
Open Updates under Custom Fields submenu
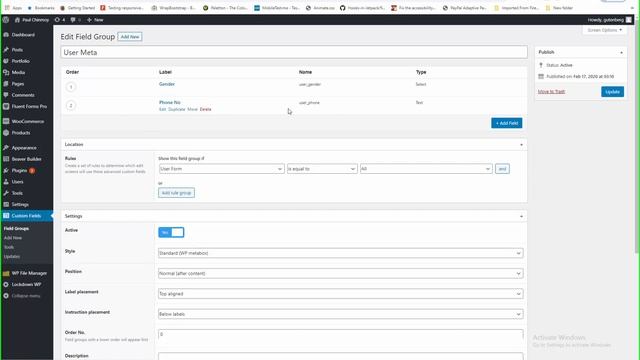click(12, 257)
